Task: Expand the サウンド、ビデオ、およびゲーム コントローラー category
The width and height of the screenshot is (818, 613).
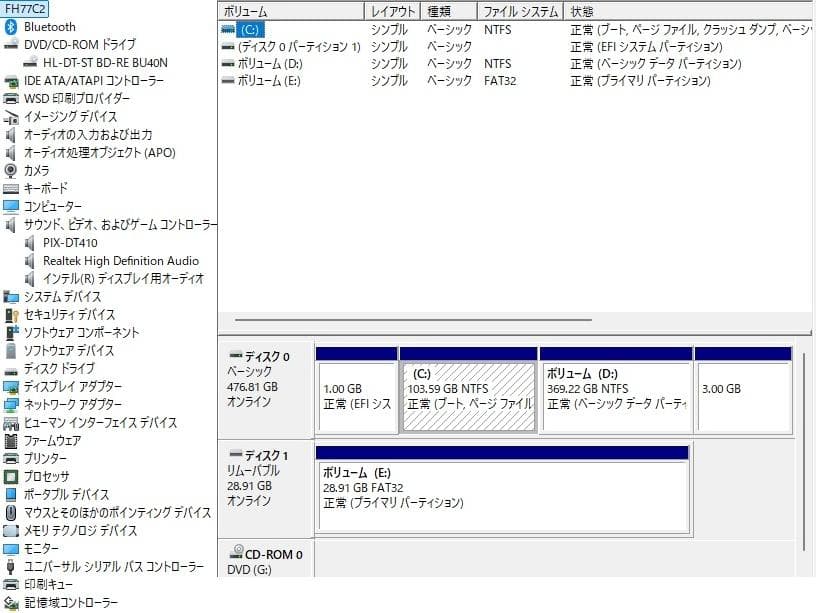Action: click(3, 225)
